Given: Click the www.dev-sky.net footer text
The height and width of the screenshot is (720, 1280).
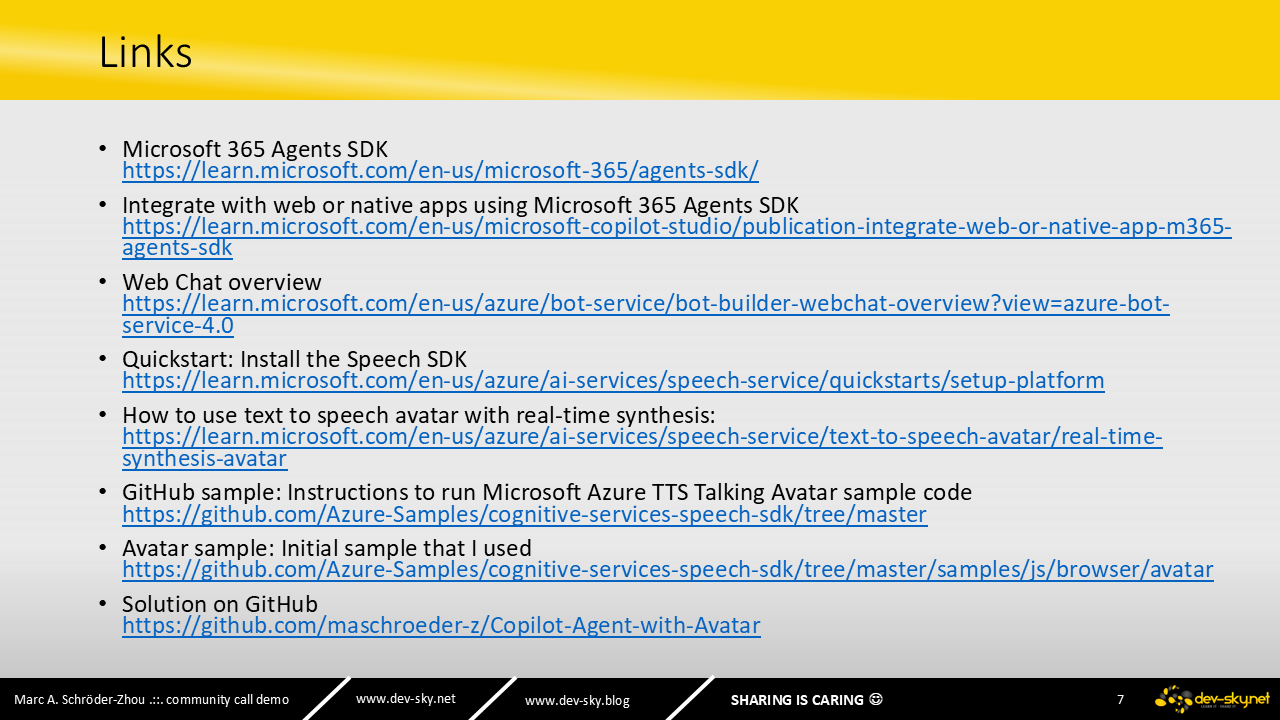Looking at the screenshot, I should (405, 699).
